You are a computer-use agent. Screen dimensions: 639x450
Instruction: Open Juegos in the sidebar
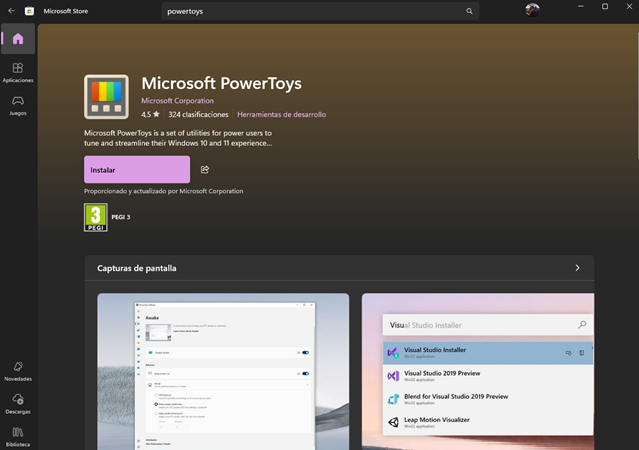pos(18,106)
